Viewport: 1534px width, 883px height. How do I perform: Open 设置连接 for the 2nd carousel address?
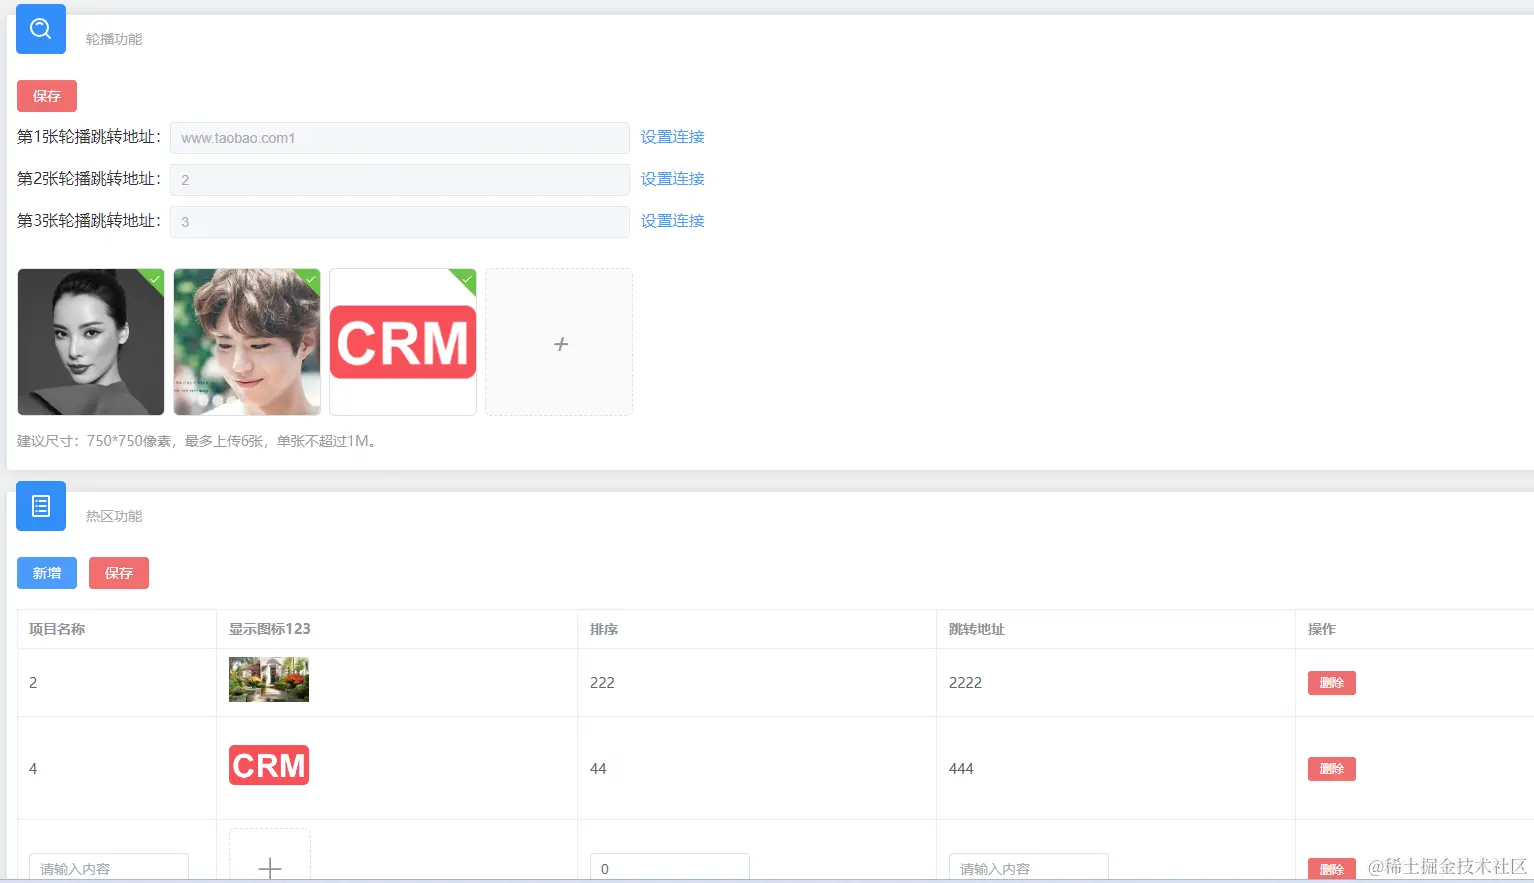coord(673,179)
